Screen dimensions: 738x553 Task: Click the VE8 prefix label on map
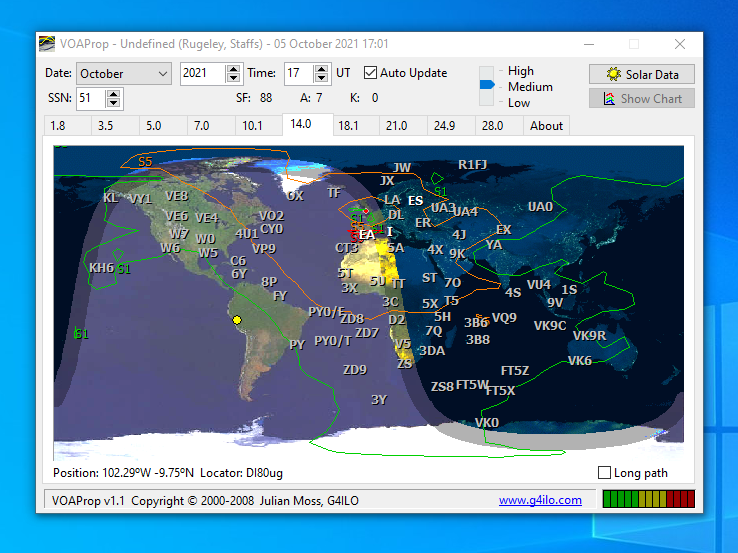177,196
